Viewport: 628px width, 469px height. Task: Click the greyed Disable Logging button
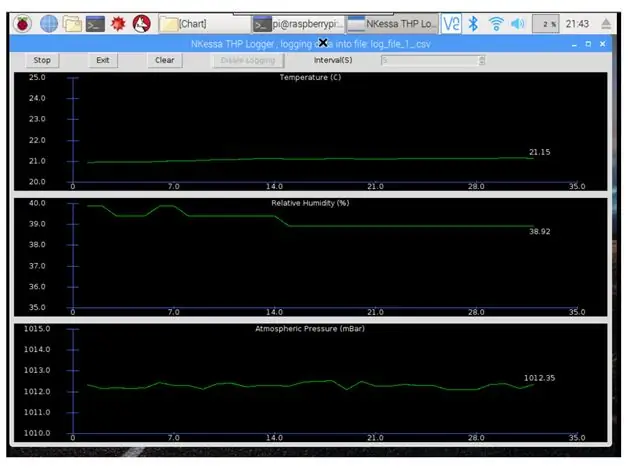click(x=248, y=60)
